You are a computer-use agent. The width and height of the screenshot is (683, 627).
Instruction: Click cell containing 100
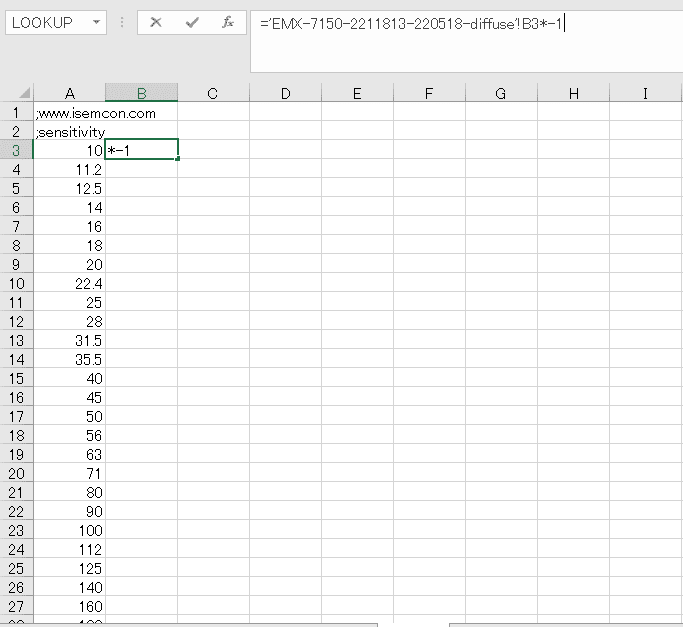[x=69, y=530]
